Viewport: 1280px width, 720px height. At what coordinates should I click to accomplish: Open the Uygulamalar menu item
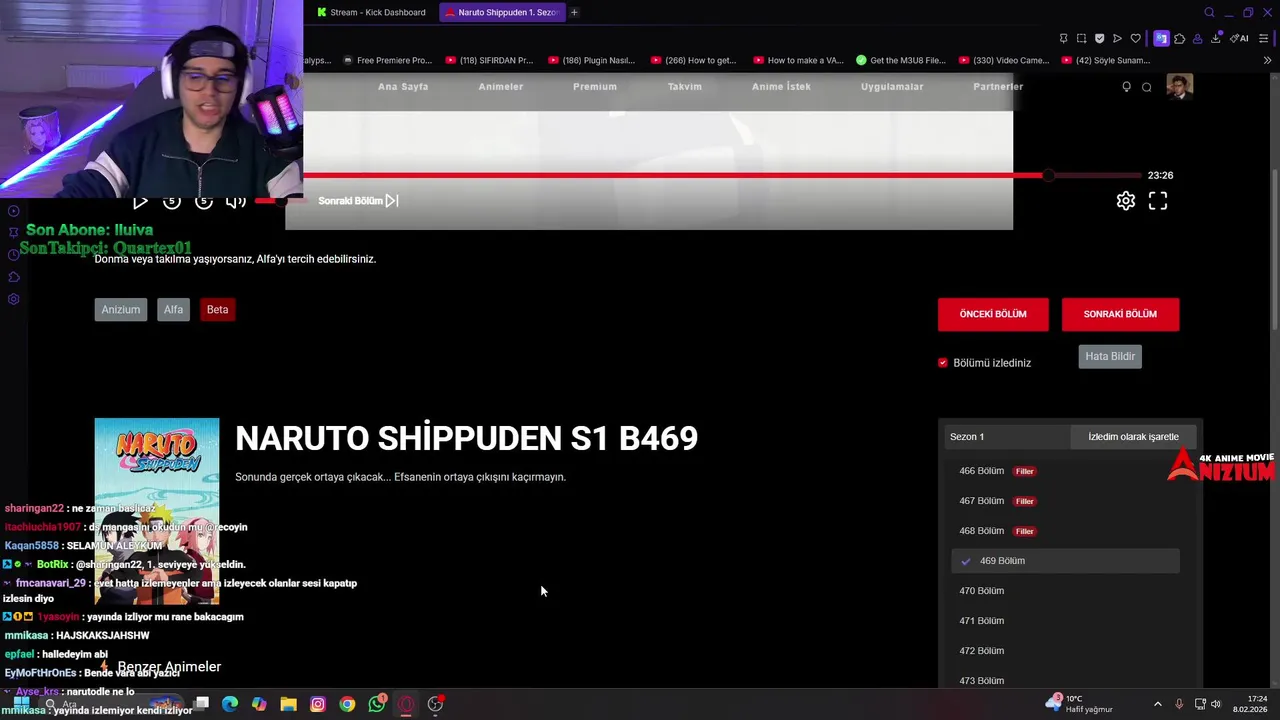892,87
